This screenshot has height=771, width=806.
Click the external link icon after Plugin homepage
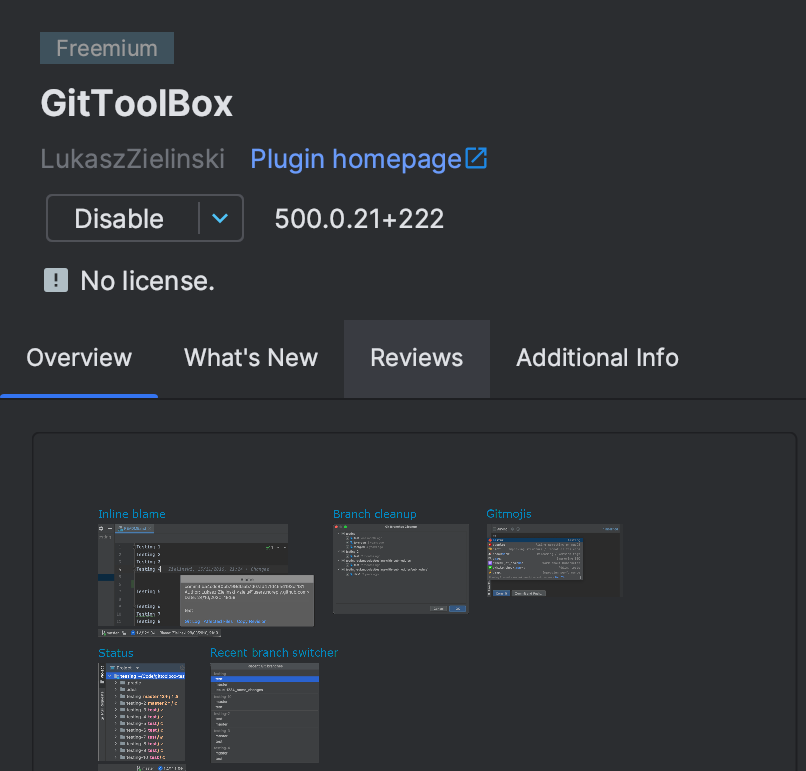click(476, 158)
